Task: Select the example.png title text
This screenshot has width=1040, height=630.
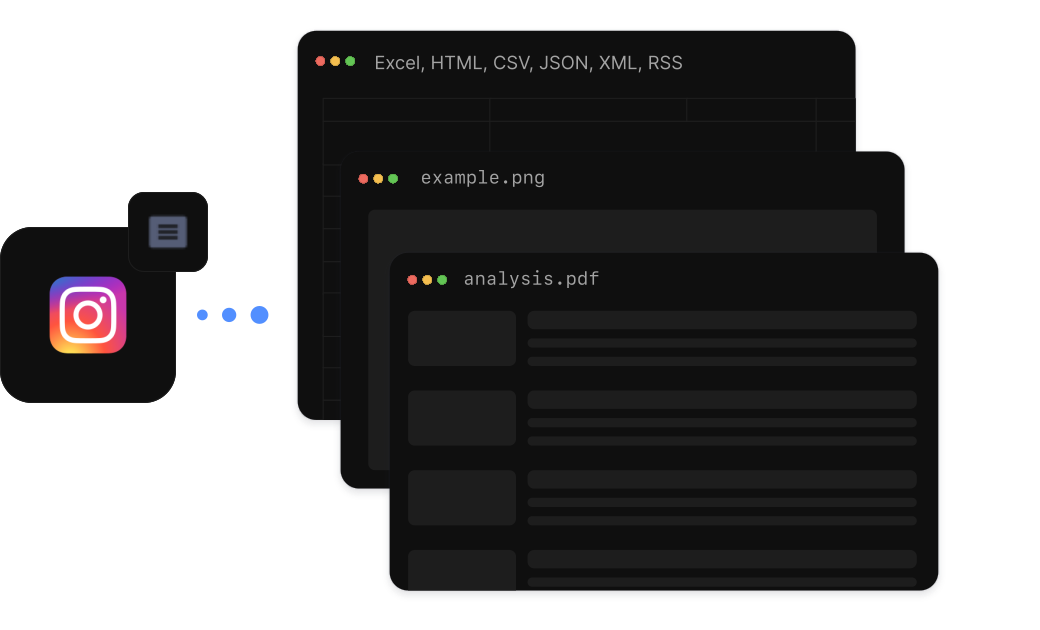Action: point(483,178)
